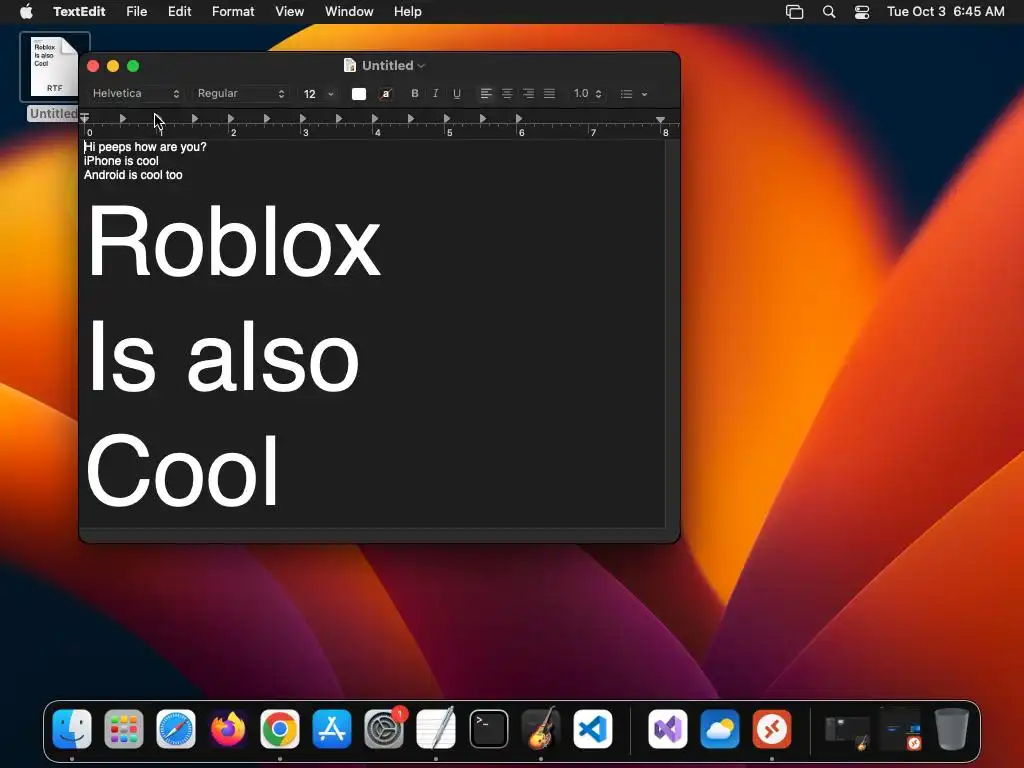Viewport: 1024px width, 768px height.
Task: Click the document proxy icon in title bar
Action: pos(350,65)
